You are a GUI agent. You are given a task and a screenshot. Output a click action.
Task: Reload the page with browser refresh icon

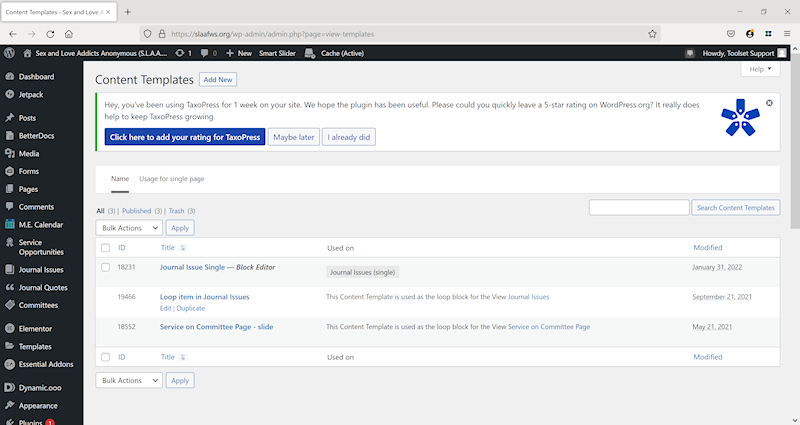pyautogui.click(x=50, y=34)
